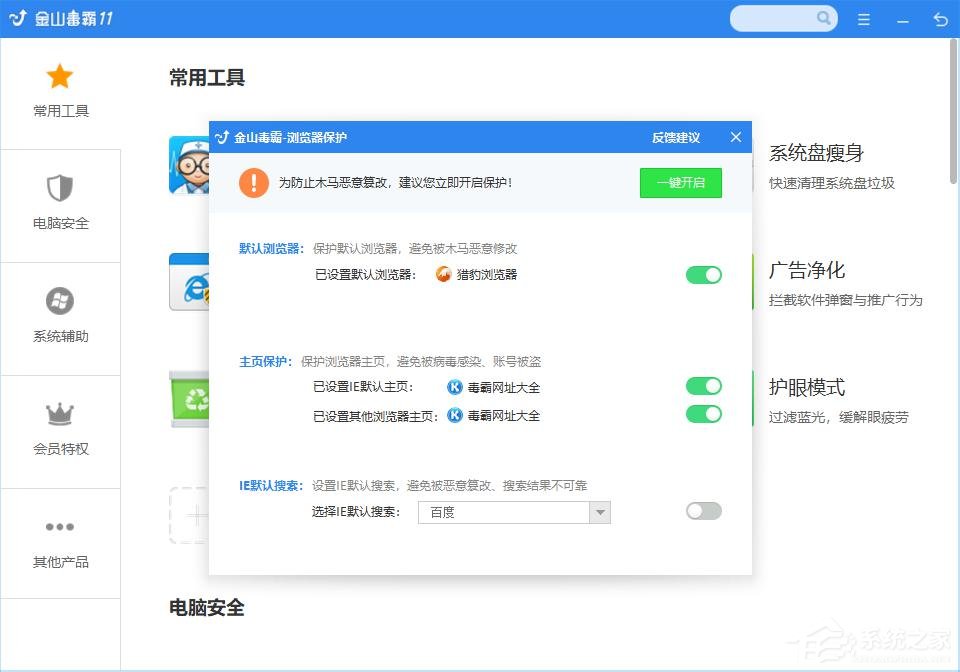Open 电脑安全 shield icon in sidebar
The width and height of the screenshot is (960, 672).
60,187
